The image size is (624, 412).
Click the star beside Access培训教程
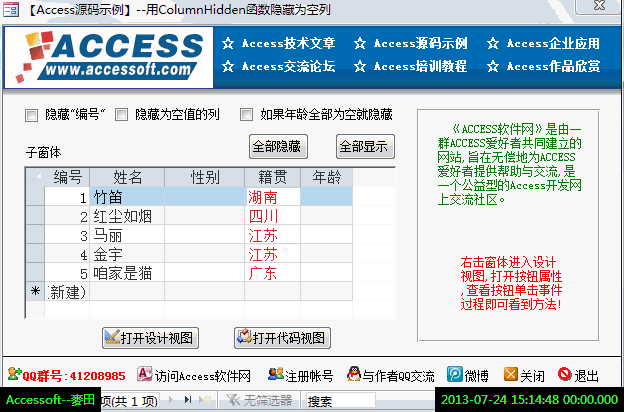[x=360, y=66]
